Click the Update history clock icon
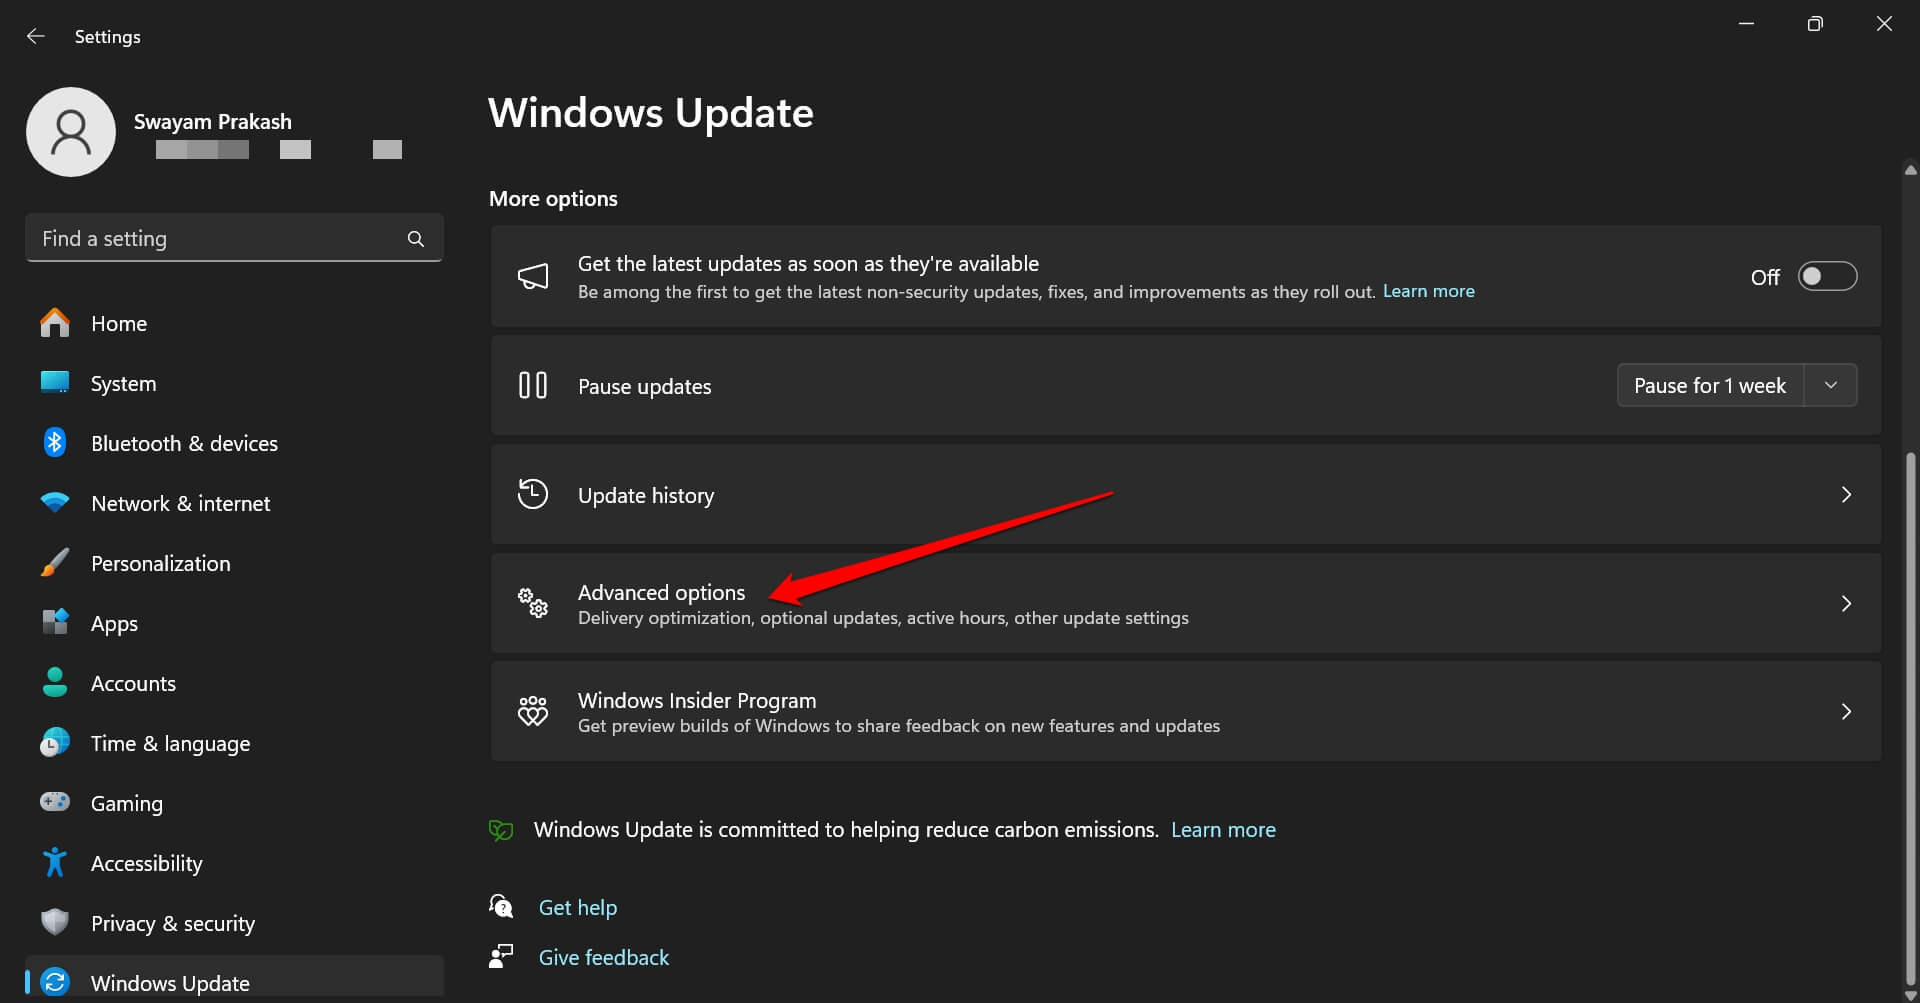1920x1003 pixels. pyautogui.click(x=533, y=495)
